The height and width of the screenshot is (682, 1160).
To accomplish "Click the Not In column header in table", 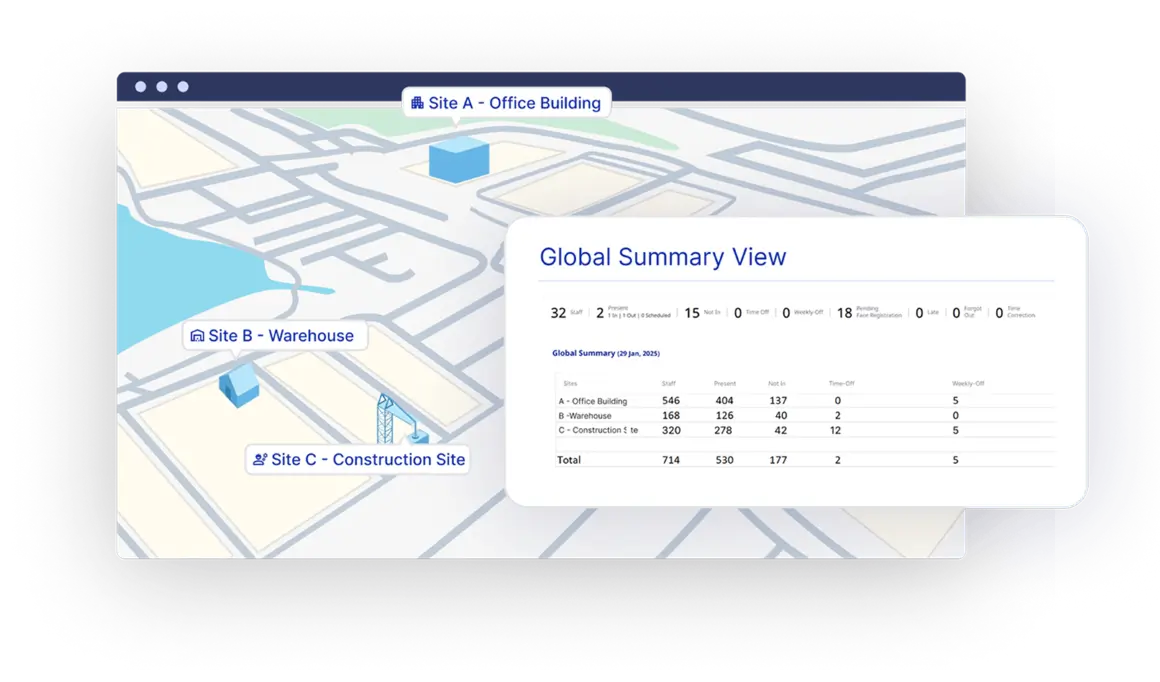I will point(777,384).
